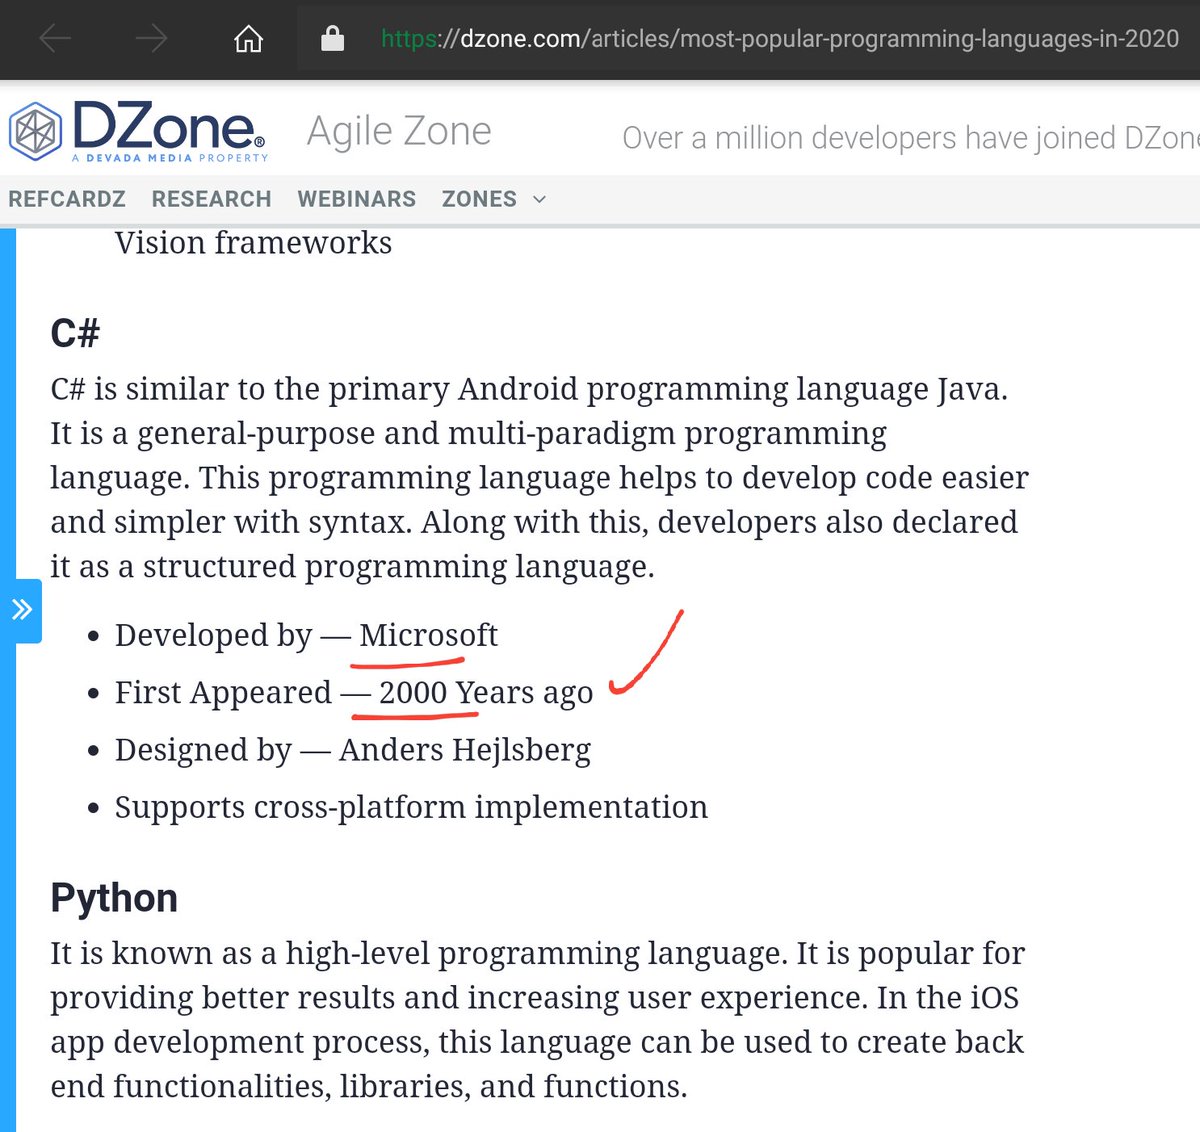This screenshot has height=1132, width=1200.
Task: Open the Agile Zone link
Action: (399, 131)
